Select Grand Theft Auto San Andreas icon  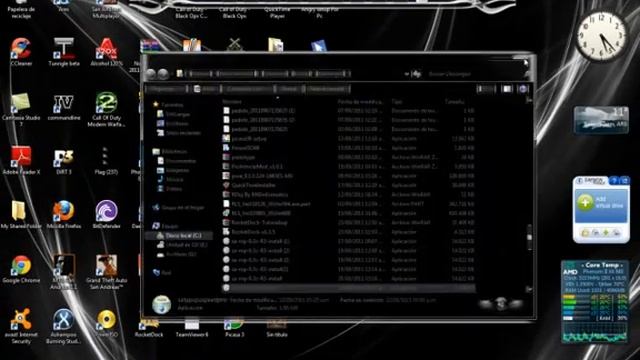tap(106, 272)
